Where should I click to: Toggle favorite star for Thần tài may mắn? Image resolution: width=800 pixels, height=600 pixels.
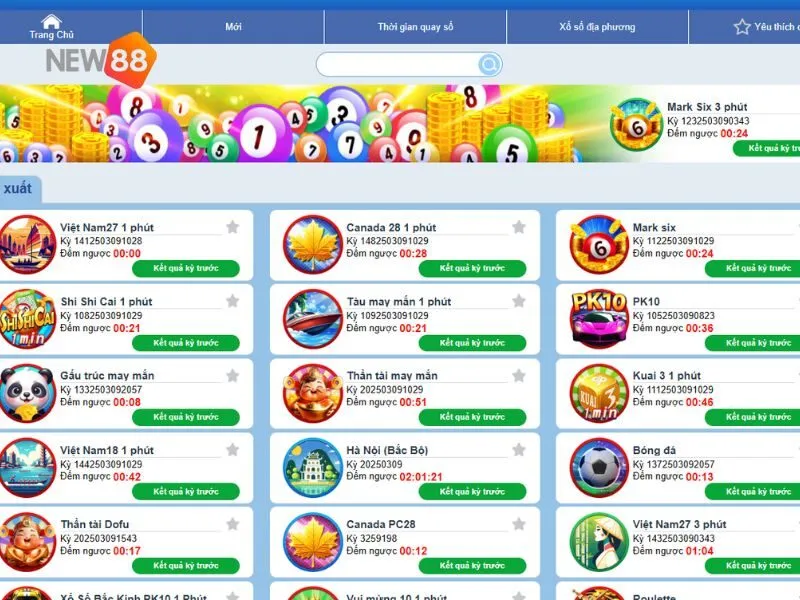pyautogui.click(x=519, y=376)
